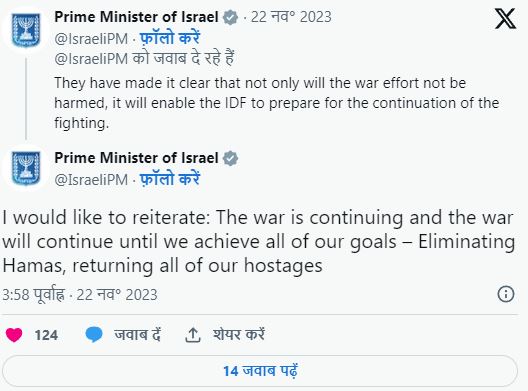The image size is (528, 391).
Task: Click the share upload arrow icon
Action: pos(193,335)
